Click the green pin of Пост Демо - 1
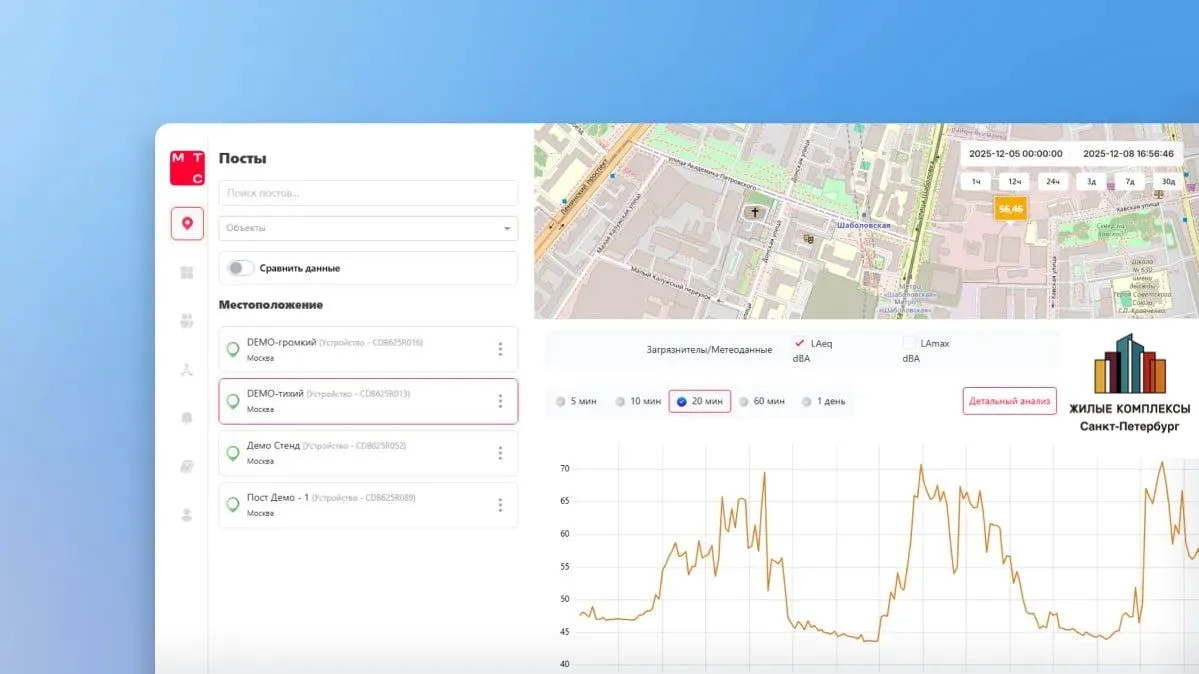This screenshot has width=1199, height=674. [x=233, y=505]
